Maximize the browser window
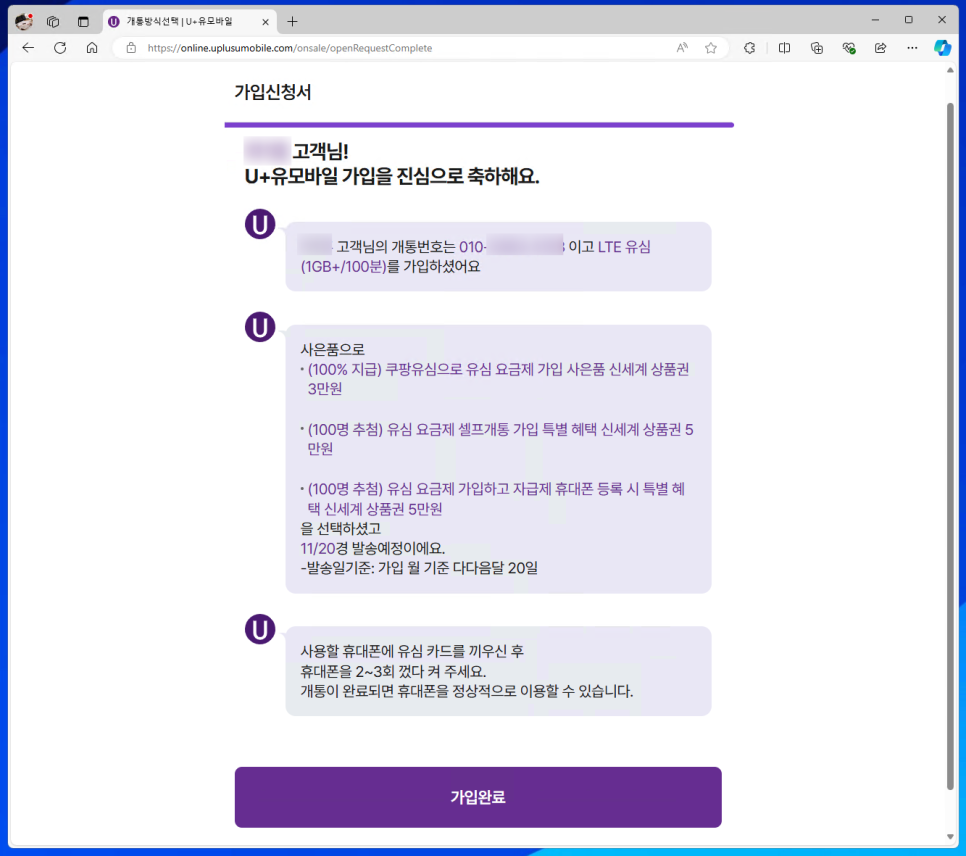The width and height of the screenshot is (966, 856). coord(909,20)
